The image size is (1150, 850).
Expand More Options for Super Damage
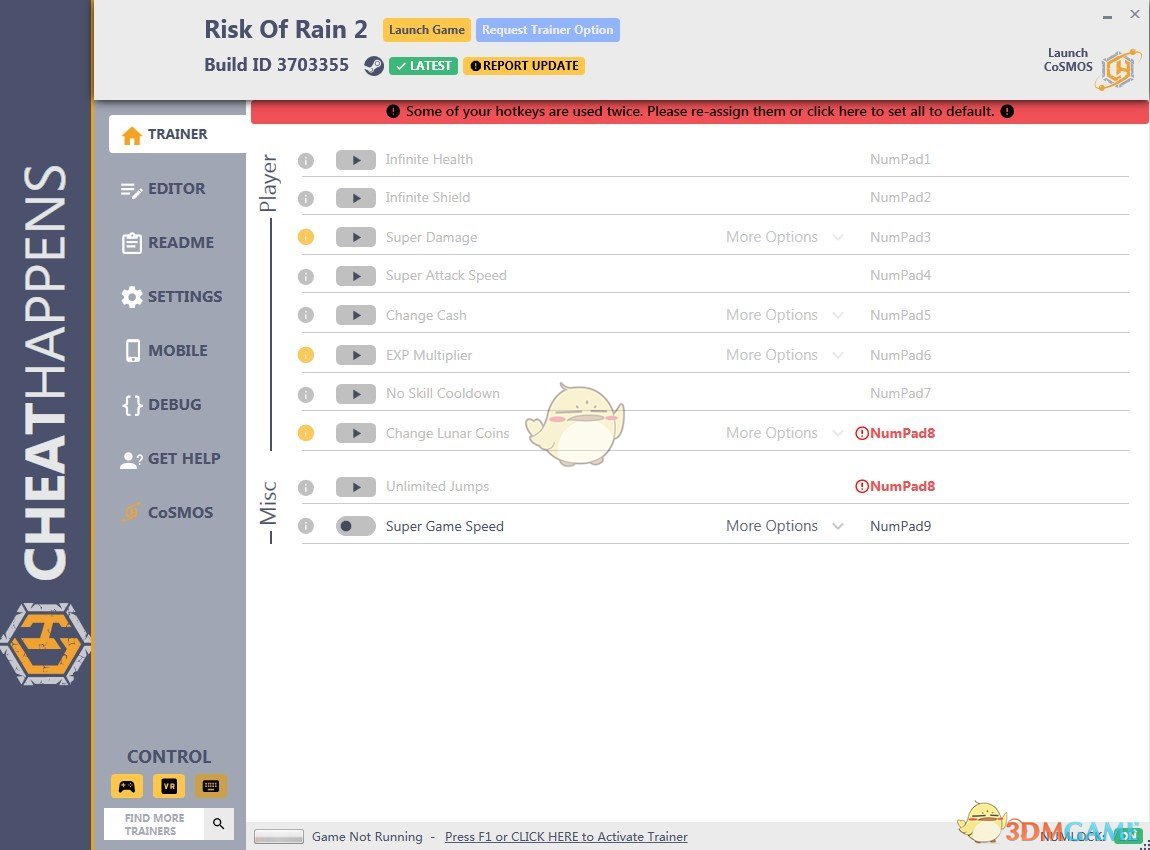click(784, 237)
